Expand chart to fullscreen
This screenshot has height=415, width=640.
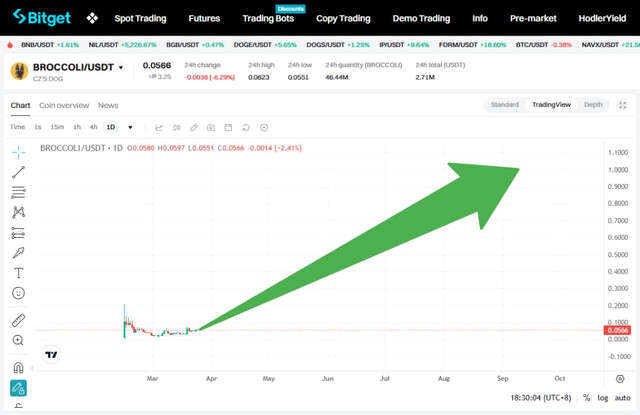click(x=622, y=105)
